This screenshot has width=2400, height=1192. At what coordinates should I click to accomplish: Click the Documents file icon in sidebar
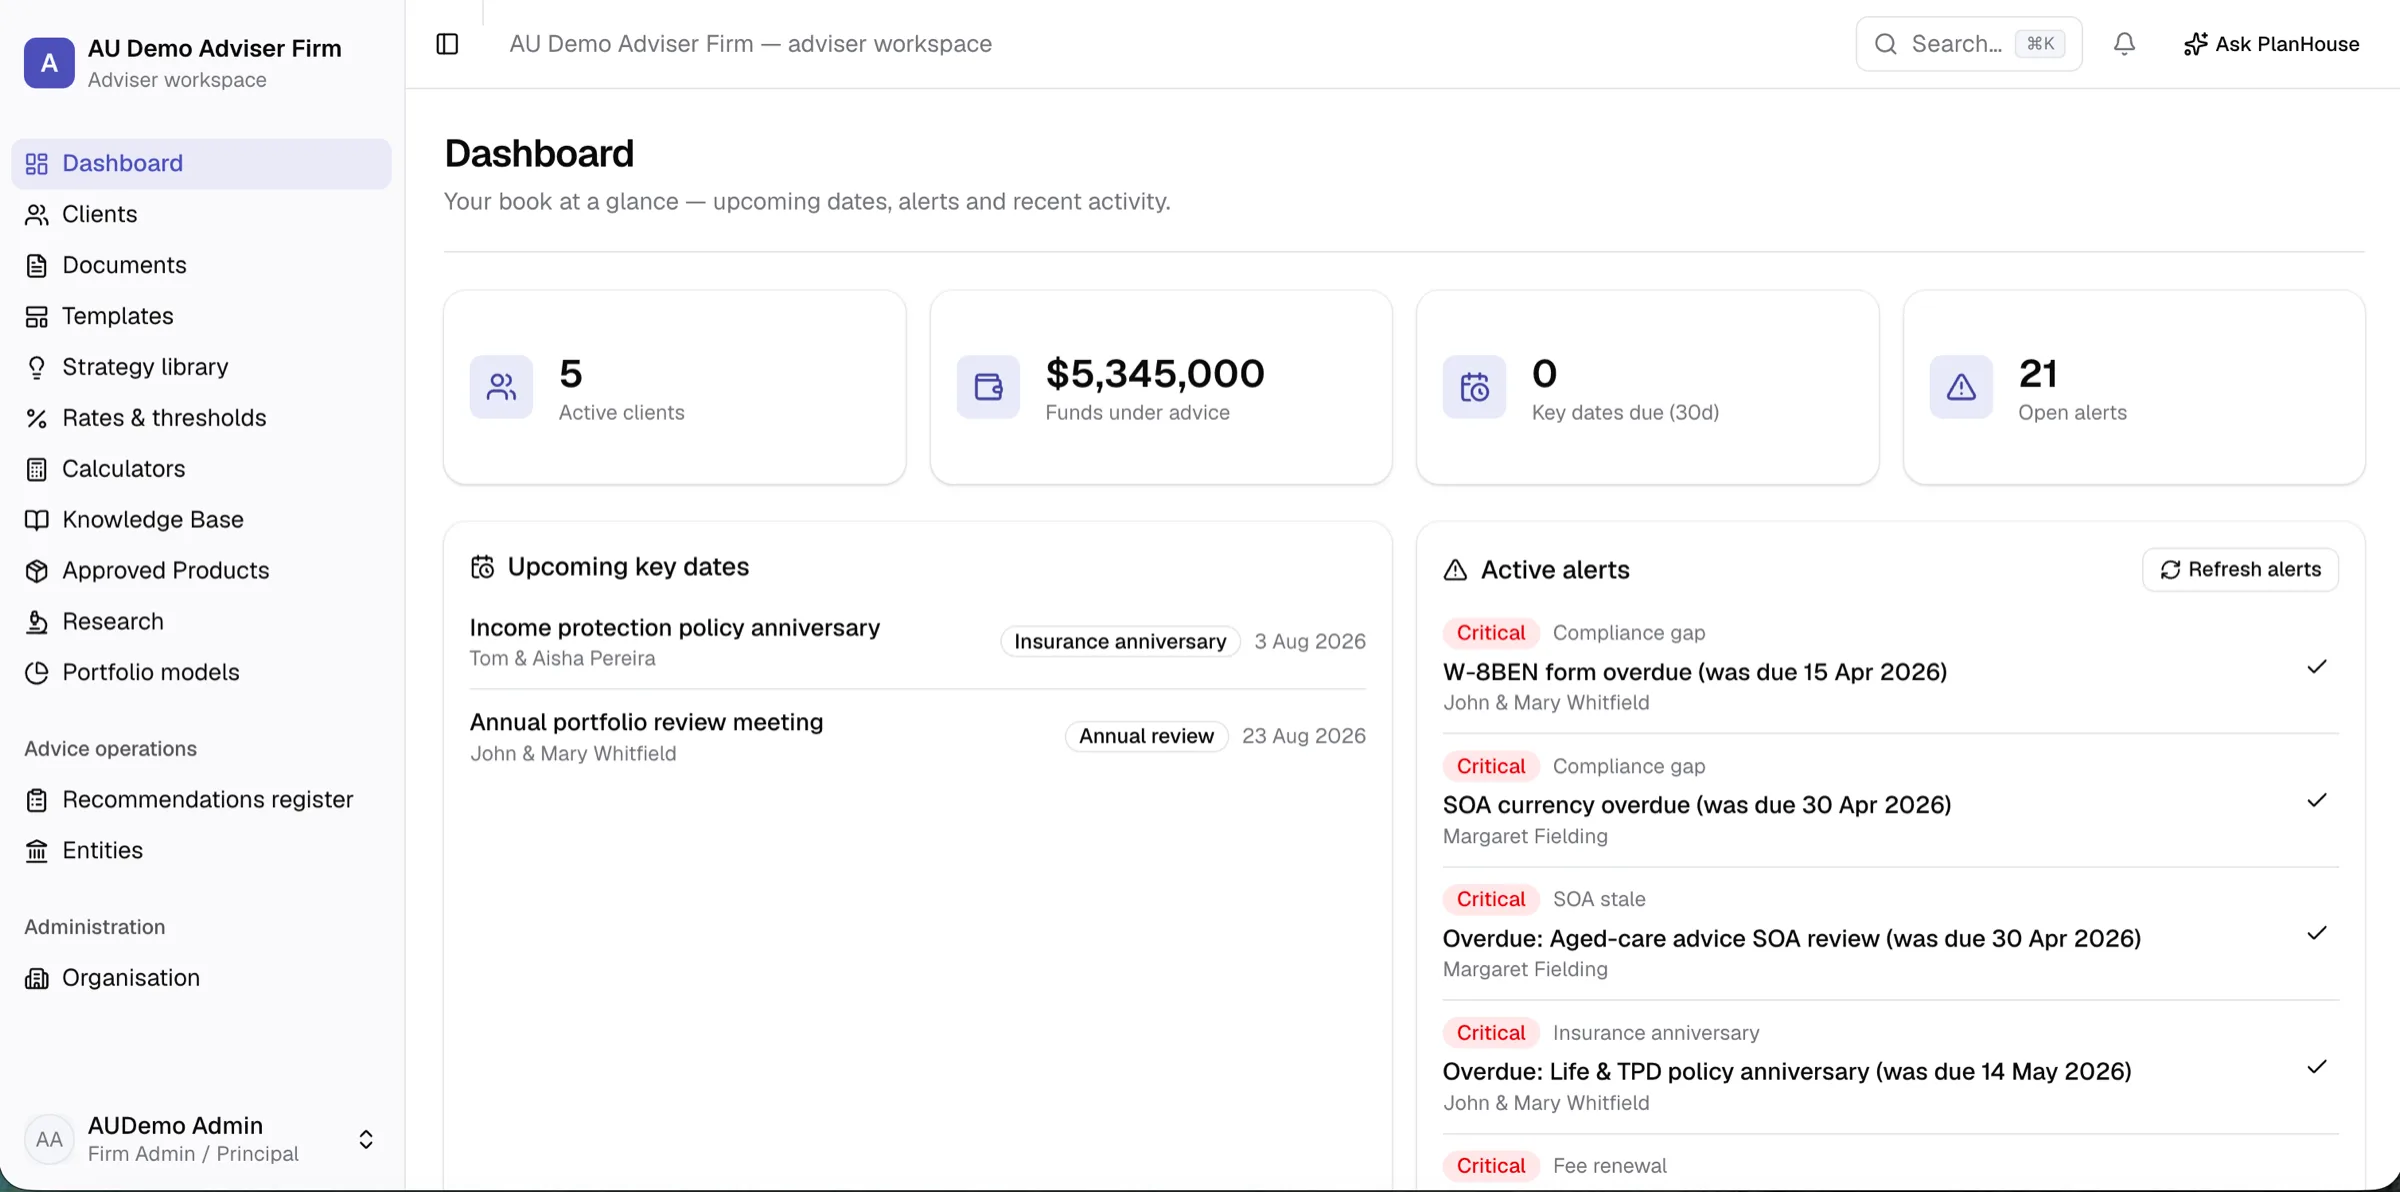[37, 265]
